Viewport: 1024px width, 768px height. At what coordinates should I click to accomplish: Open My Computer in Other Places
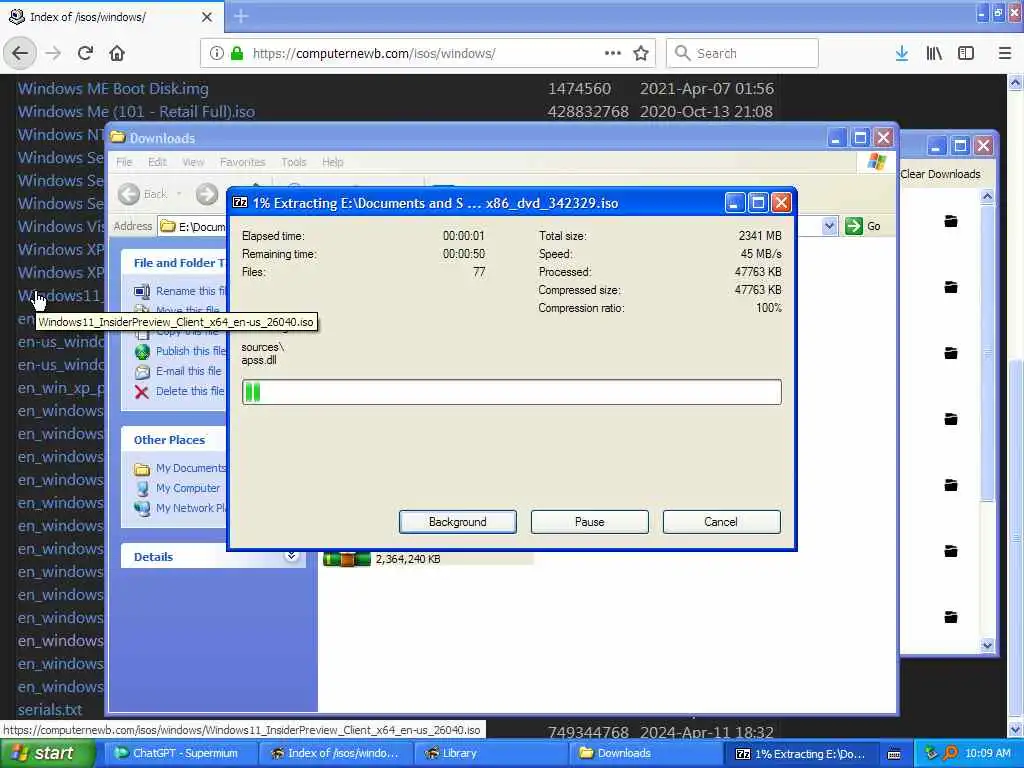tap(177, 488)
